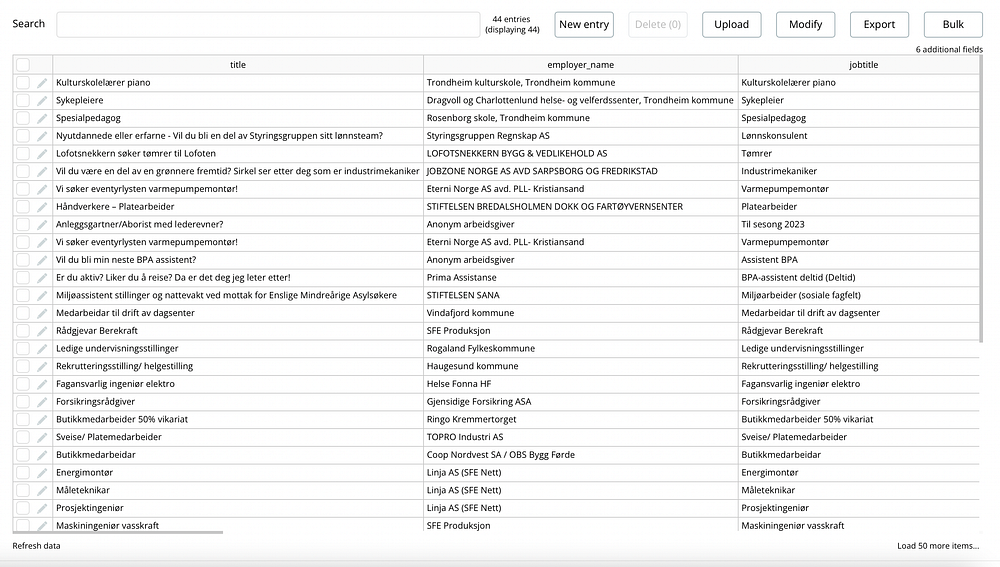Open the Bulk actions button
The width and height of the screenshot is (1000, 567).
click(x=953, y=24)
